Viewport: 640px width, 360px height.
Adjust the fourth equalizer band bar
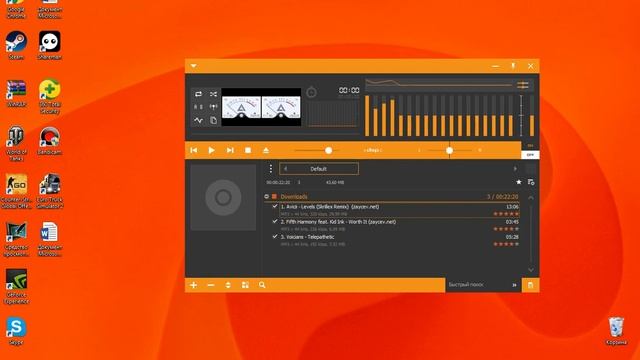tap(392, 116)
